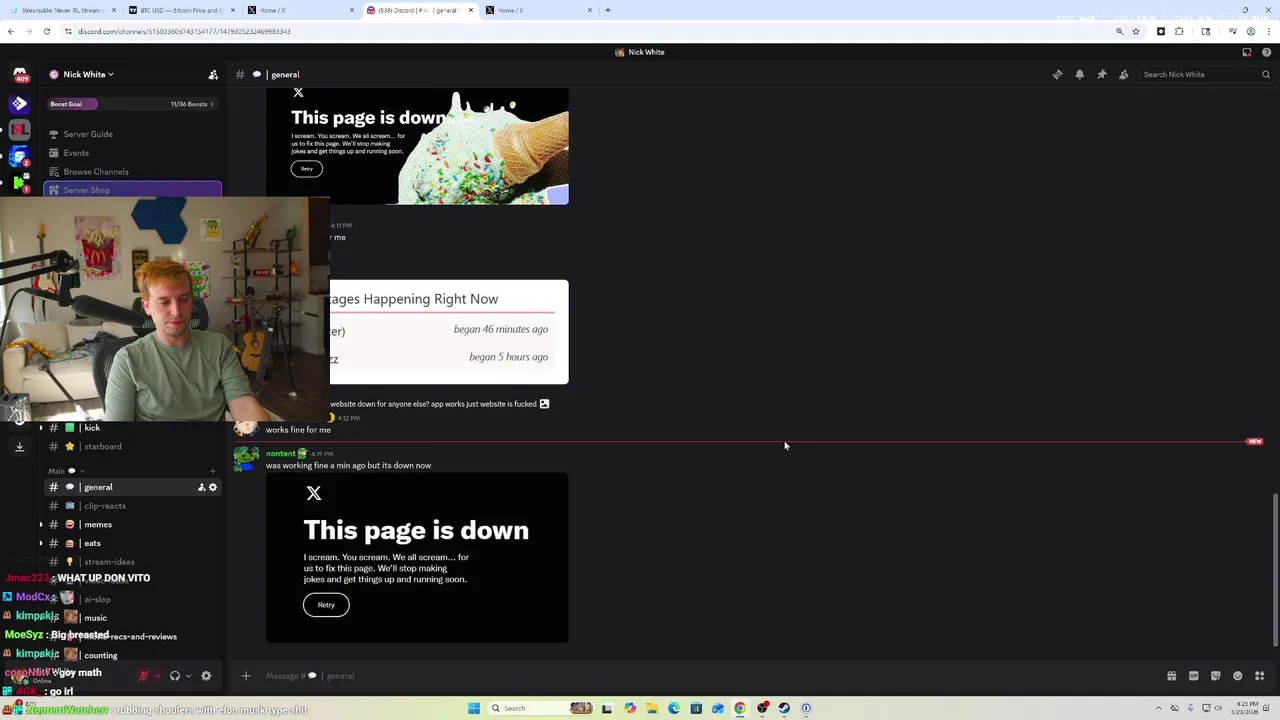
Task: Open Discord inbox icon at top right
Action: [1247, 52]
